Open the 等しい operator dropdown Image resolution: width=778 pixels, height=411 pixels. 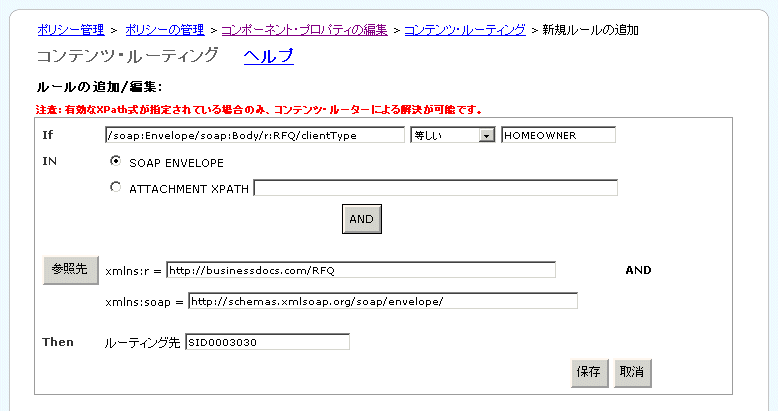coord(453,135)
